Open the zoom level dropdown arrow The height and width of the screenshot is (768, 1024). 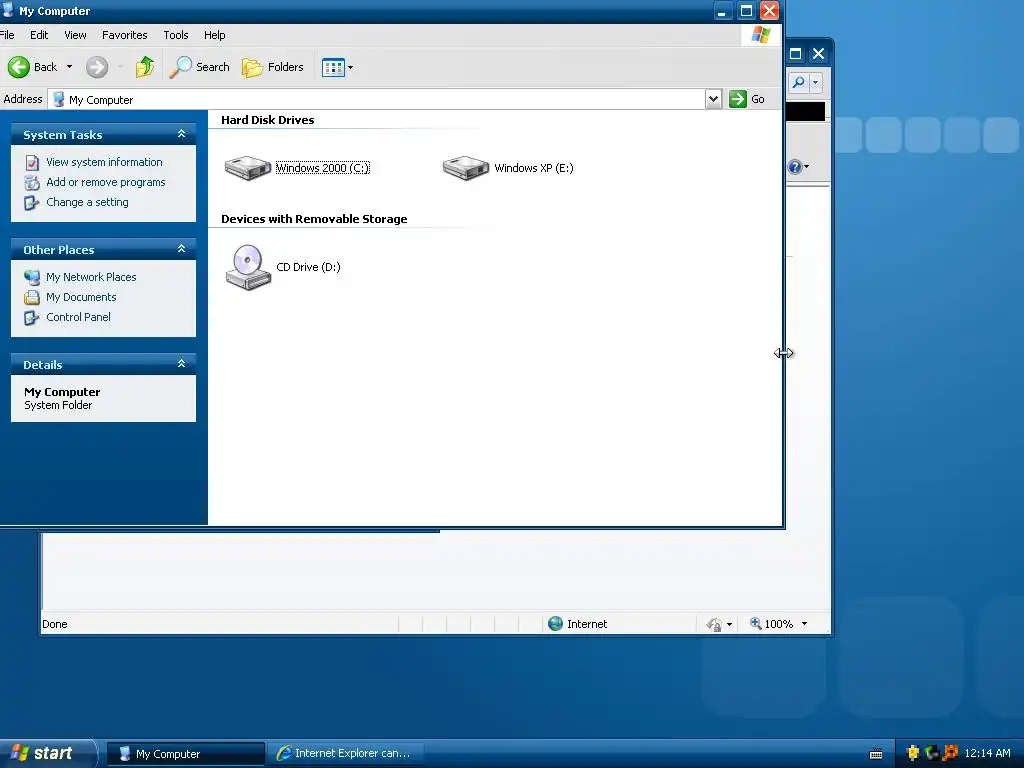point(805,624)
